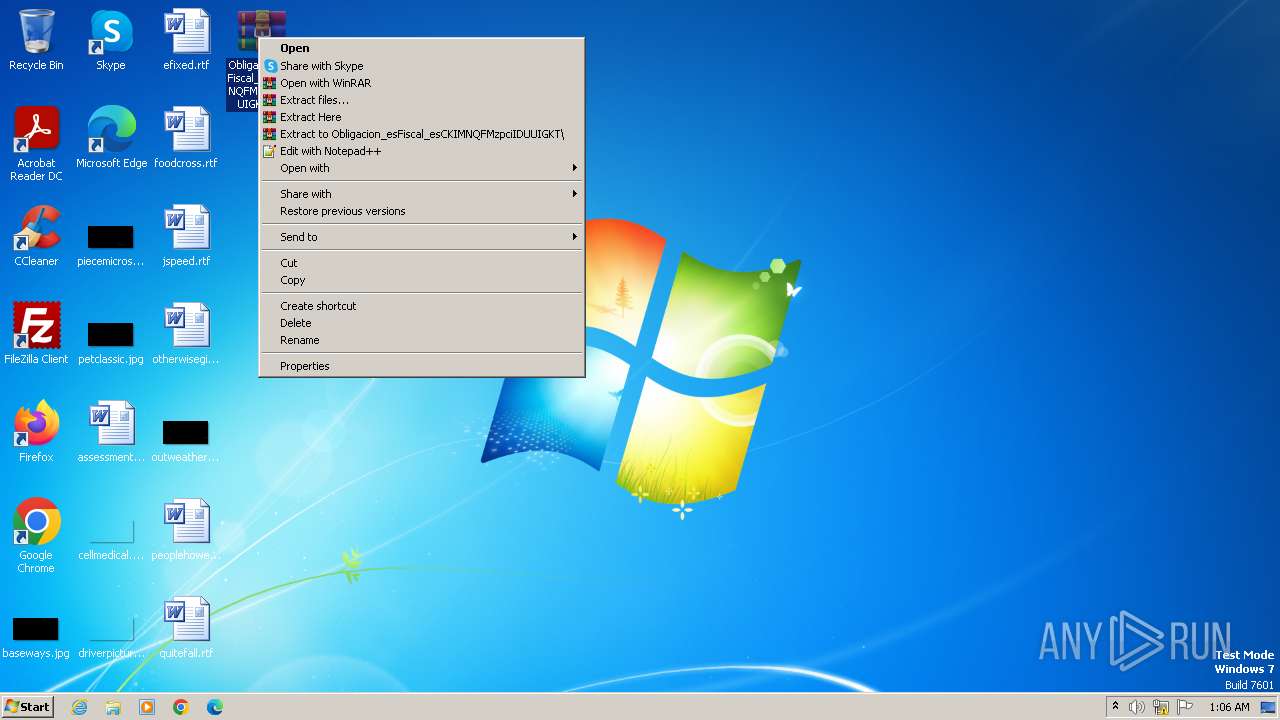This screenshot has height=720, width=1280.
Task: Choose Properties in the context menu
Action: coord(421,366)
